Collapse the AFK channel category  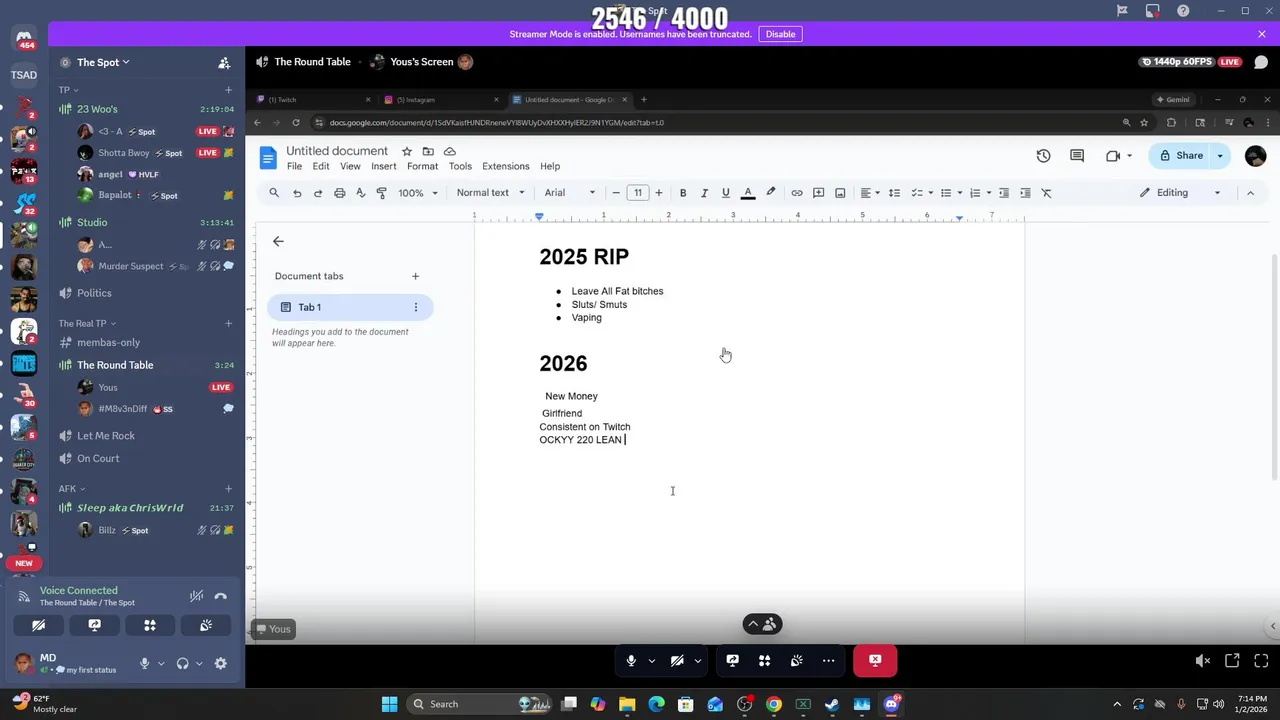72,489
